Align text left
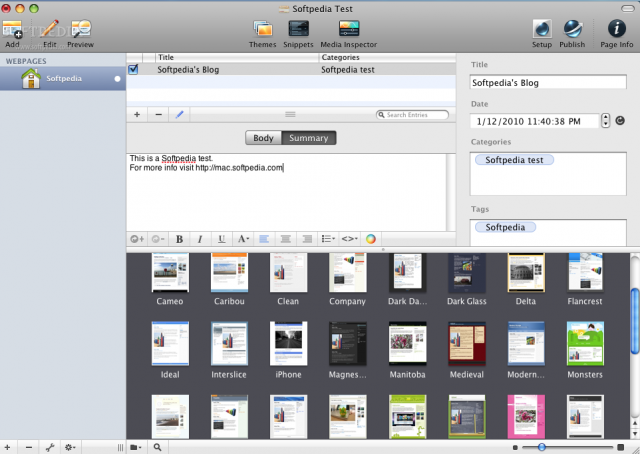This screenshot has width=640, height=454. (264, 239)
